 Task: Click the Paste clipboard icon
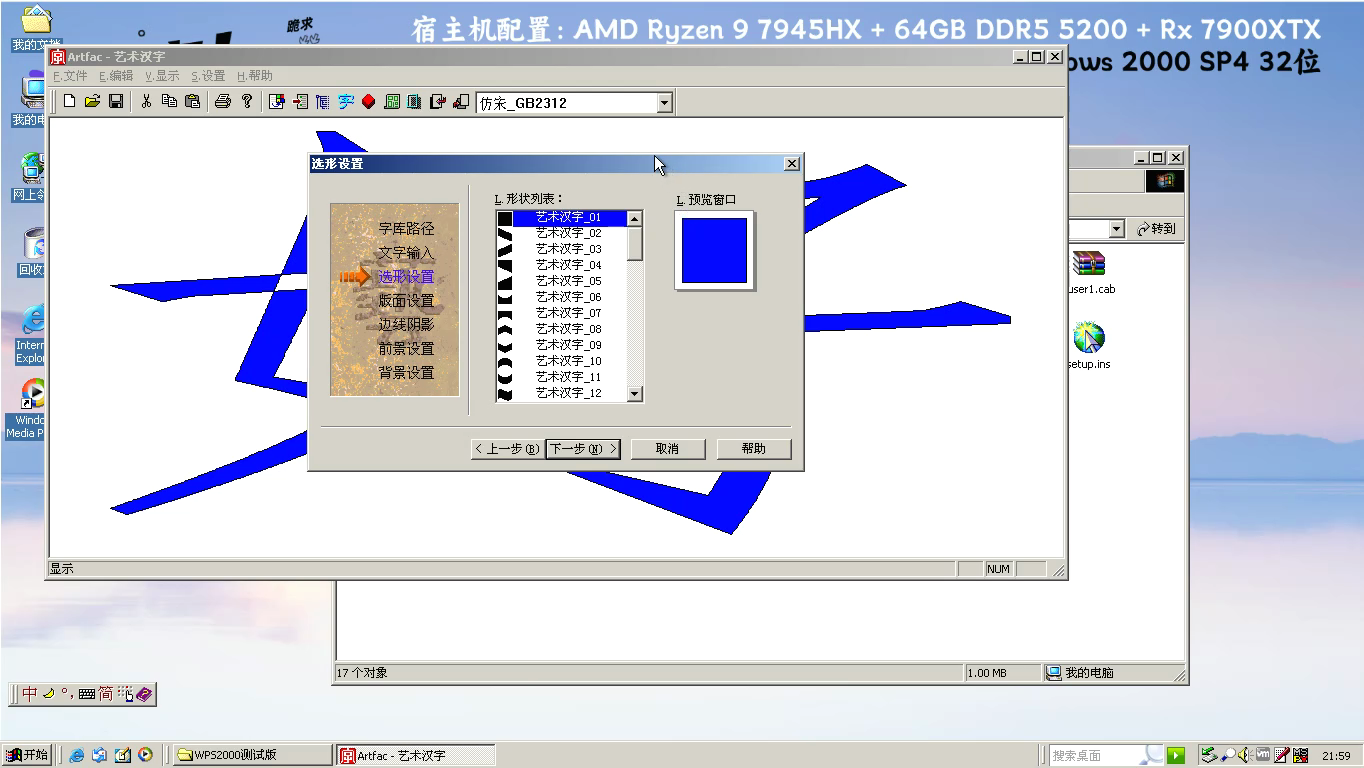193,101
